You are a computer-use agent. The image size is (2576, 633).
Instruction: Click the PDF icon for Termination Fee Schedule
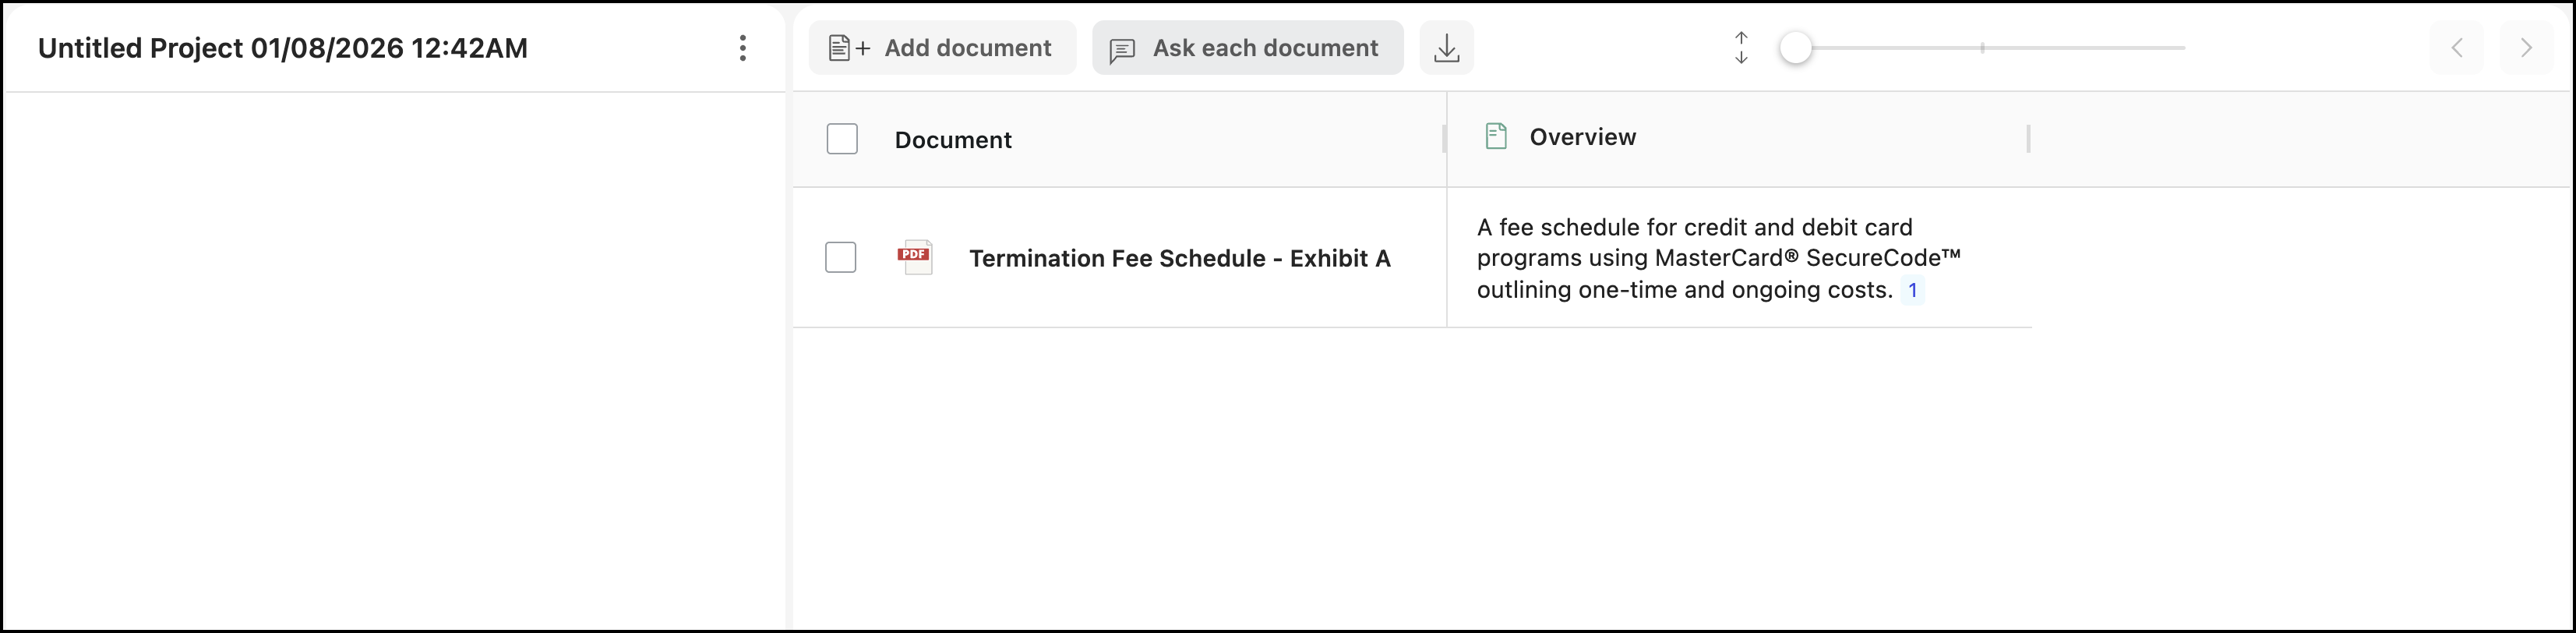[x=915, y=257]
